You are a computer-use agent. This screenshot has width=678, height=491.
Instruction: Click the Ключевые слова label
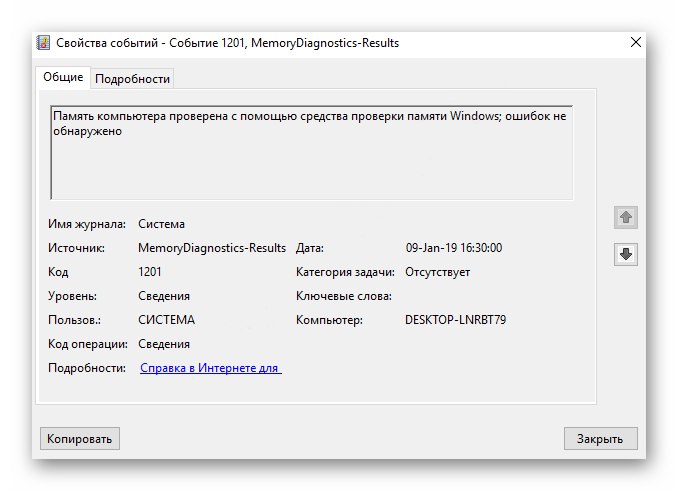[344, 296]
